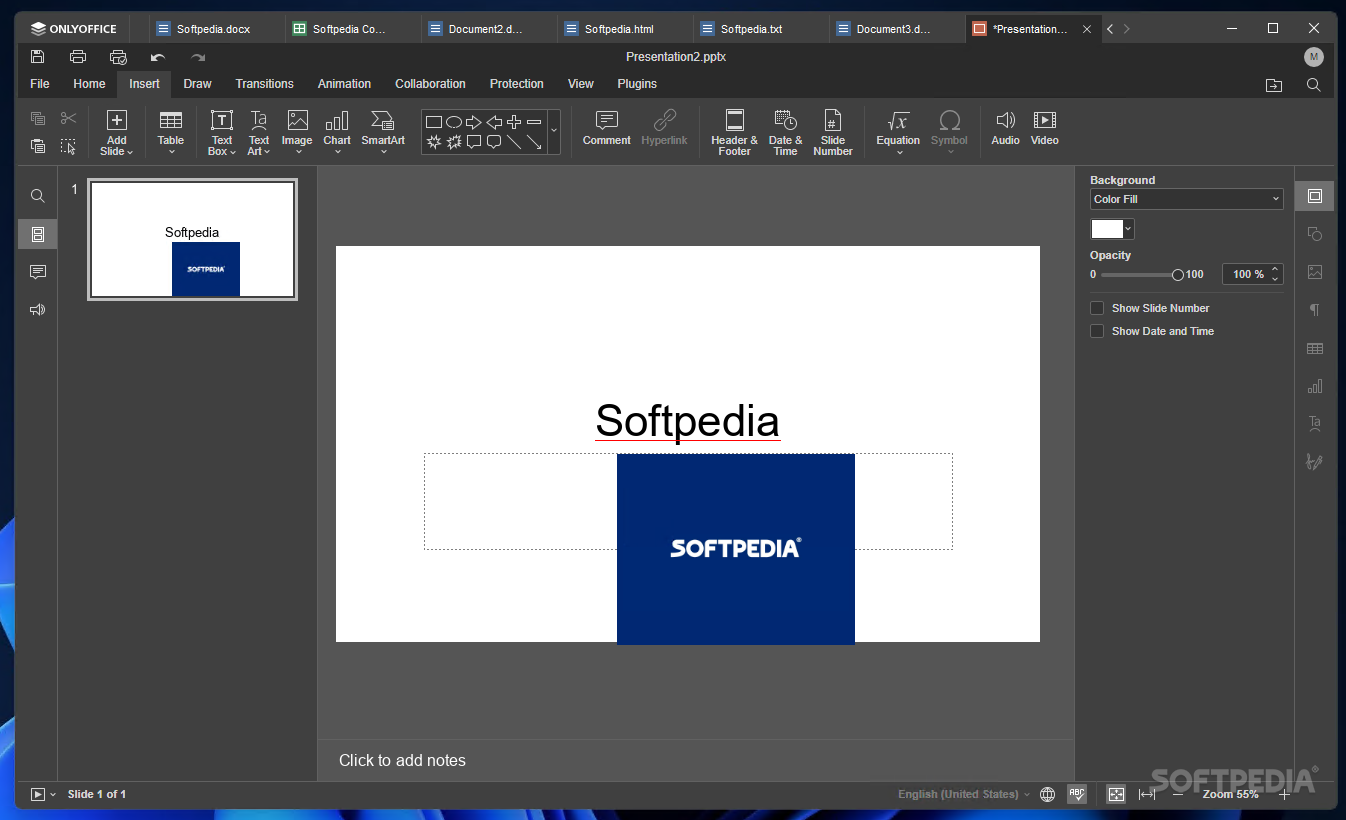Expand the Equation dropdown
Viewport: 1346px width, 820px height.
[898, 152]
